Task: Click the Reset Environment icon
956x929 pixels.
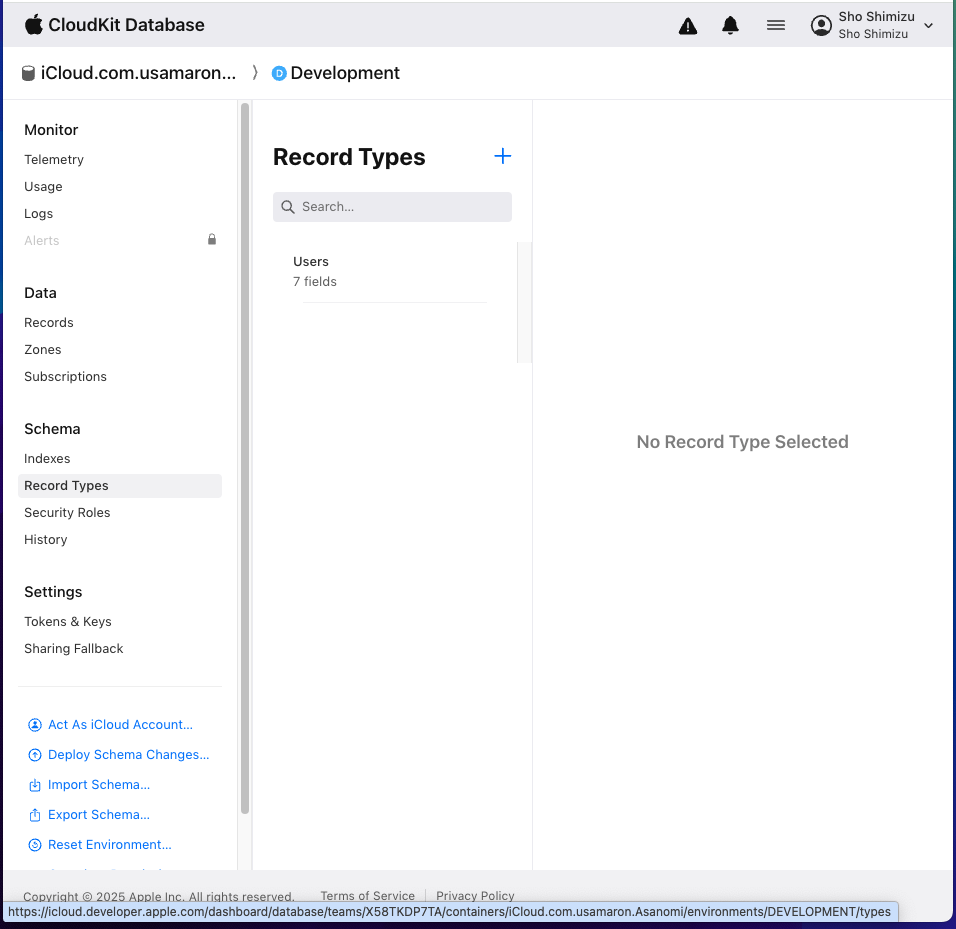Action: (x=35, y=845)
